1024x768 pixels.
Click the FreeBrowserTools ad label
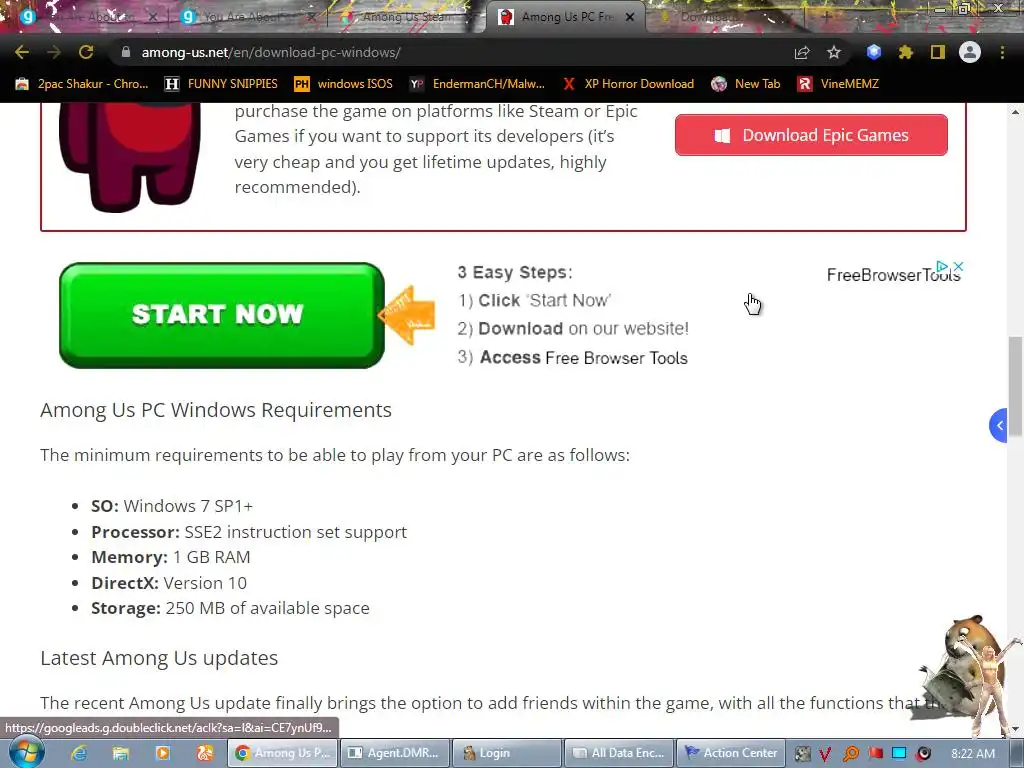(893, 275)
